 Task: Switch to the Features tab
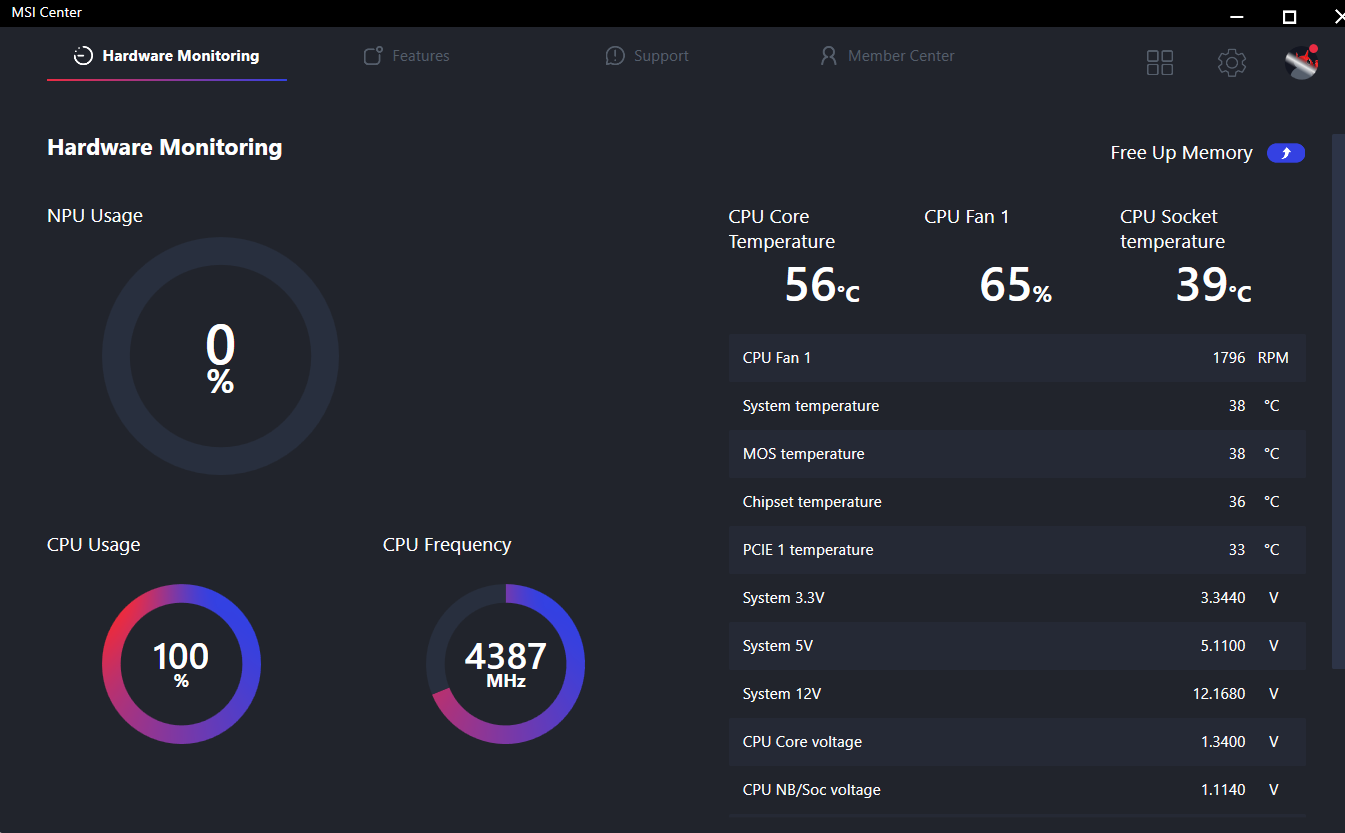[406, 56]
